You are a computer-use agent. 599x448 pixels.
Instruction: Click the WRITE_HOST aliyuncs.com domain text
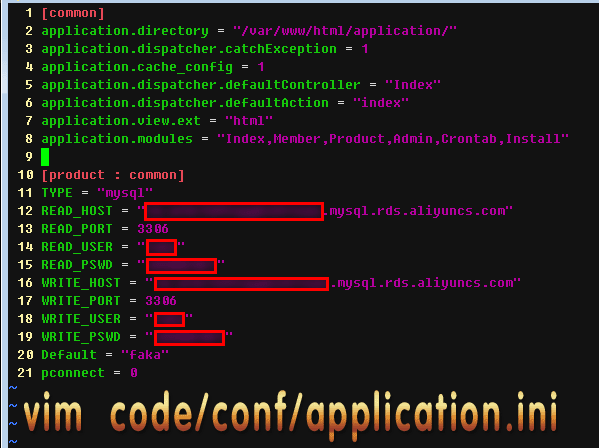(425, 283)
